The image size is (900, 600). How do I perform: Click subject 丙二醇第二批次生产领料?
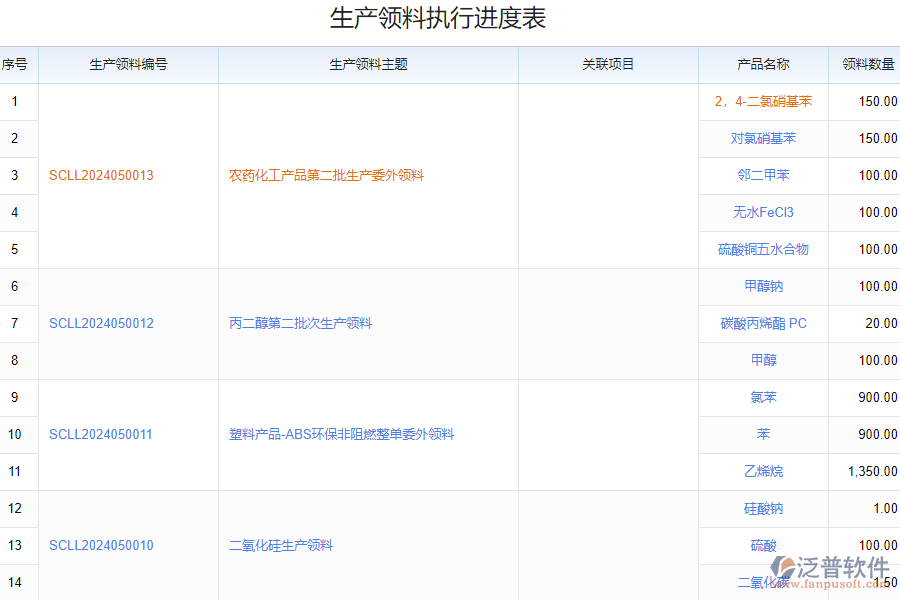pos(300,324)
